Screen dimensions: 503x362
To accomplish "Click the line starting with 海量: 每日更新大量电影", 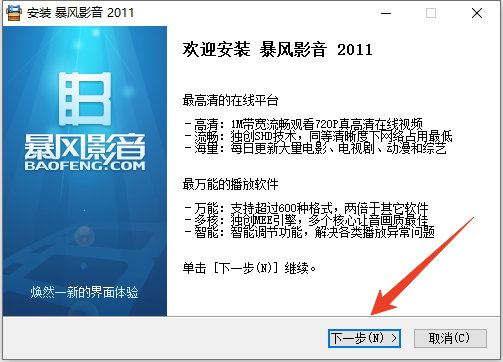I will click(x=315, y=148).
